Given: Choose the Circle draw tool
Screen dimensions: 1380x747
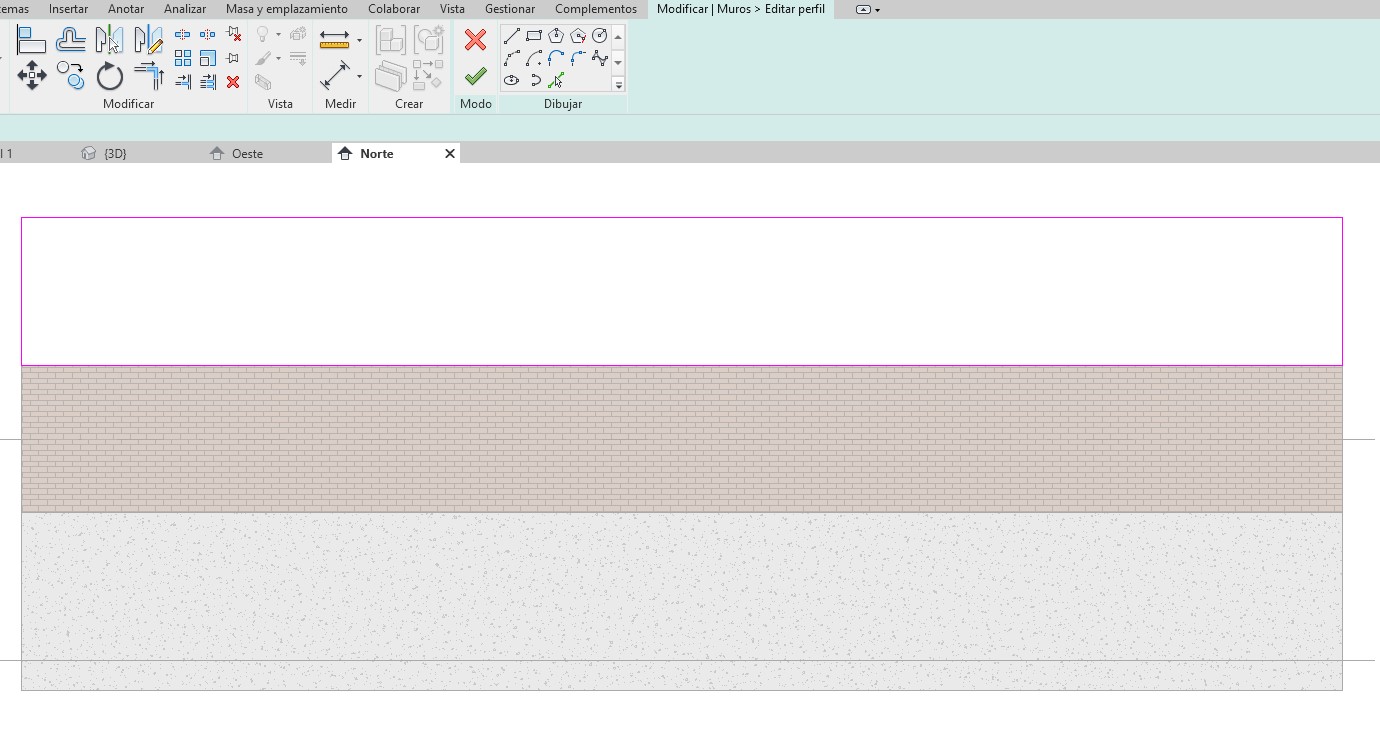Looking at the screenshot, I should click(600, 36).
